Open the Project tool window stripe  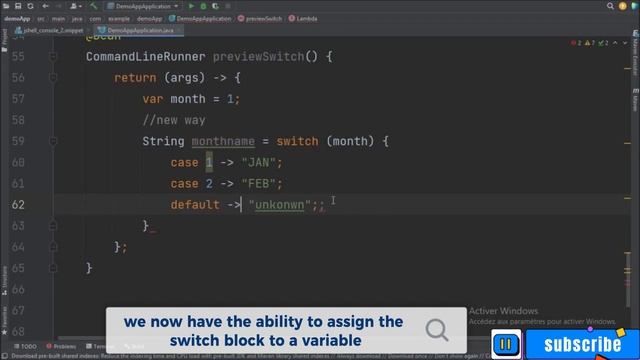(x=4, y=40)
